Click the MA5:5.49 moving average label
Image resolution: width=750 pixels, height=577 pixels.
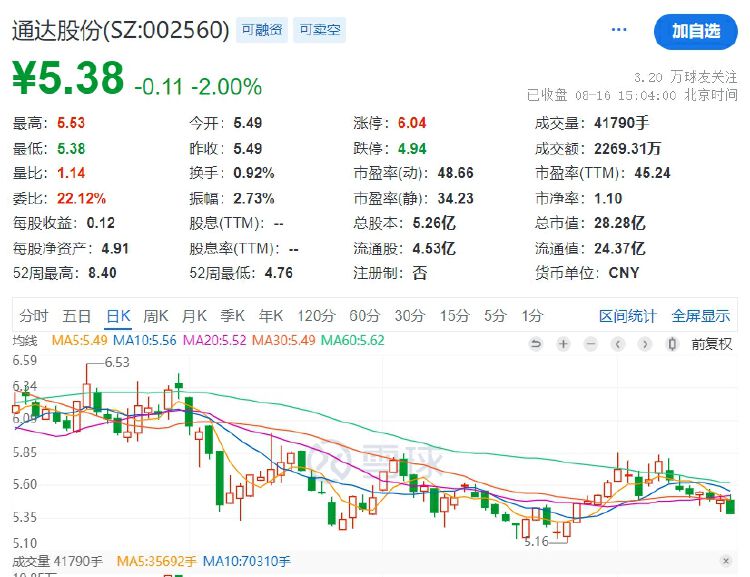[79, 341]
